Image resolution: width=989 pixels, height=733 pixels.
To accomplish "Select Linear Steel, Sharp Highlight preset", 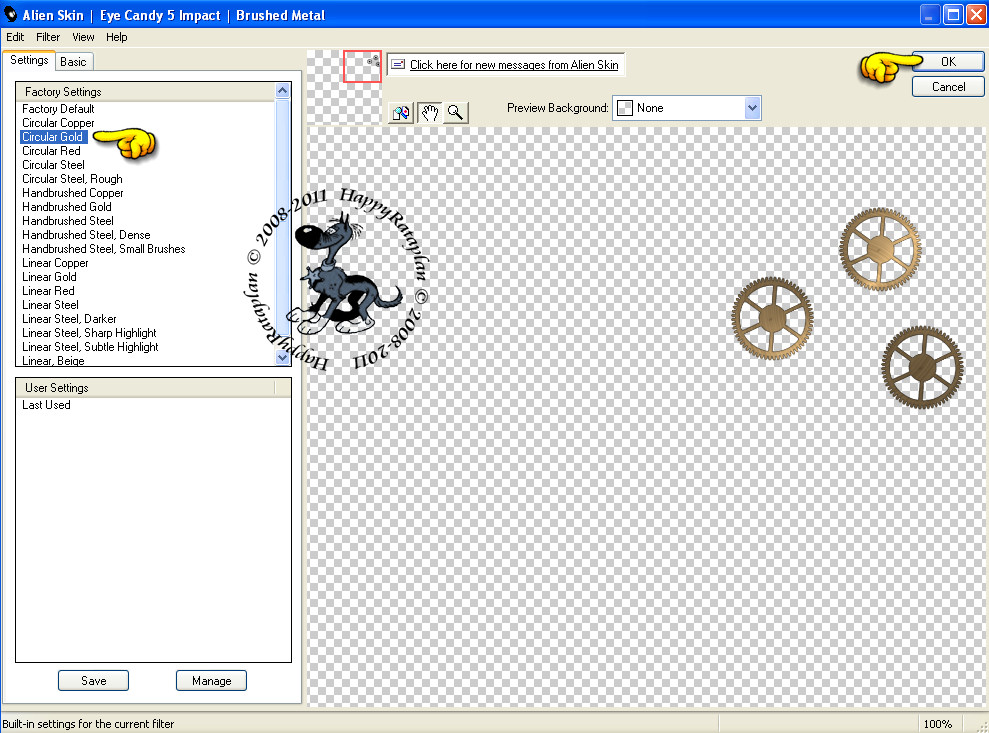I will pos(89,333).
